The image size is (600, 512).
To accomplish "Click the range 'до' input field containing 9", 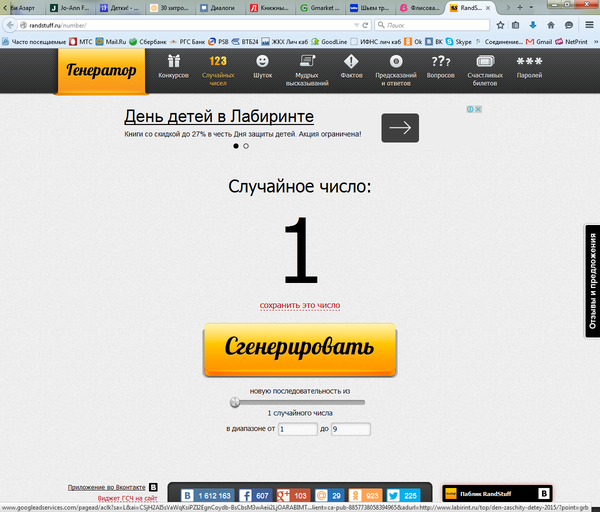I will tap(350, 429).
